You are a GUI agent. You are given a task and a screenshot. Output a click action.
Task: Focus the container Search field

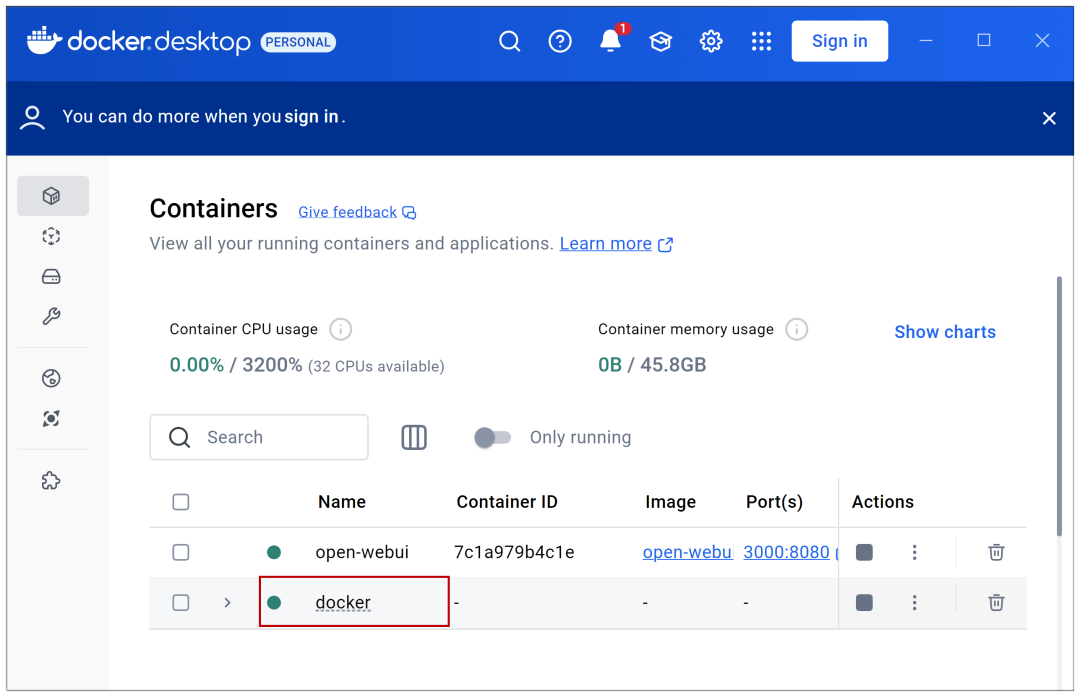[x=259, y=437]
